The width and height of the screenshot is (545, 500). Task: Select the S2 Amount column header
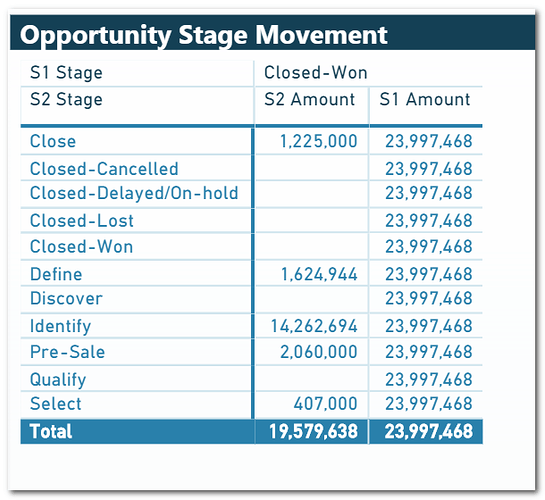pos(309,99)
